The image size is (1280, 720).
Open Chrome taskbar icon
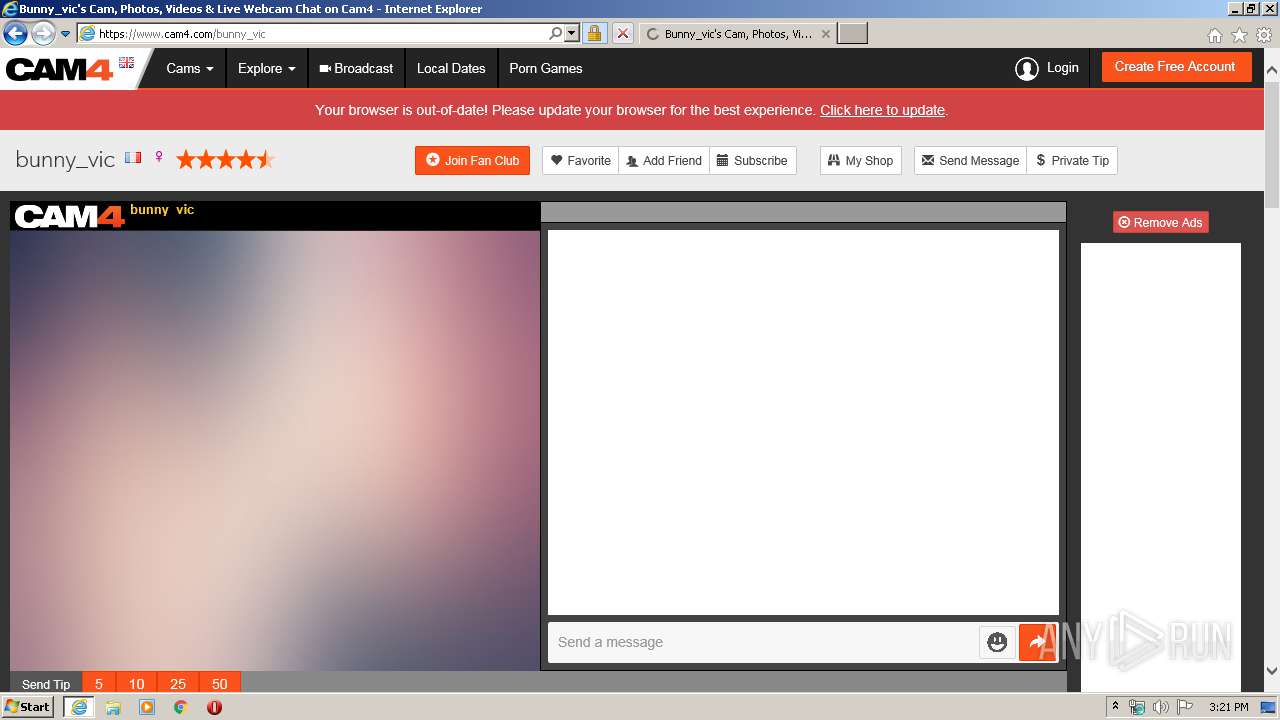pos(181,707)
